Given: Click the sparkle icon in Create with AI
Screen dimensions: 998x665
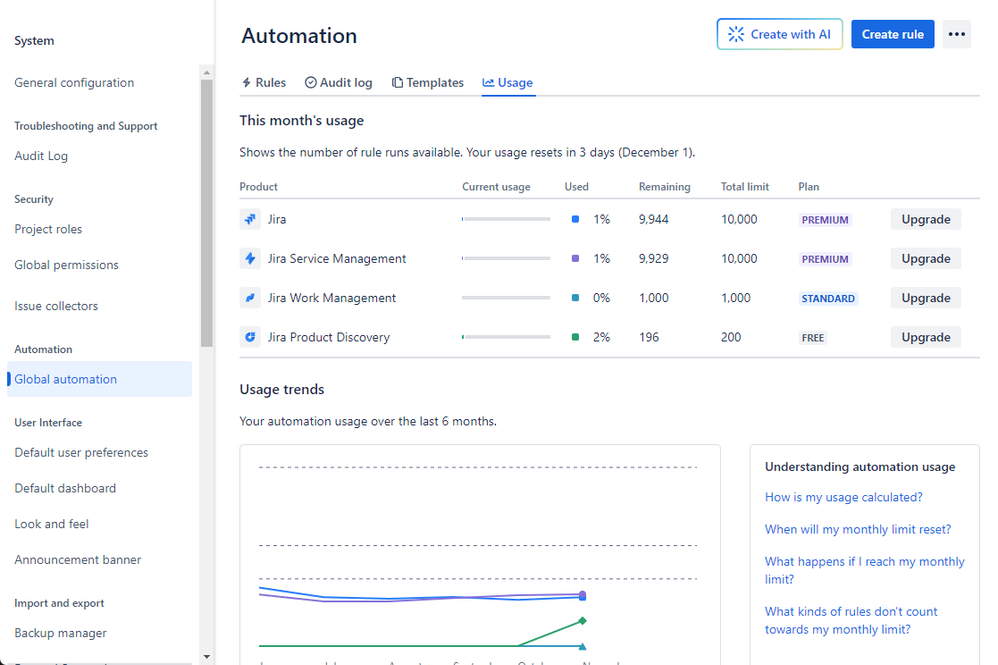Looking at the screenshot, I should [x=736, y=34].
